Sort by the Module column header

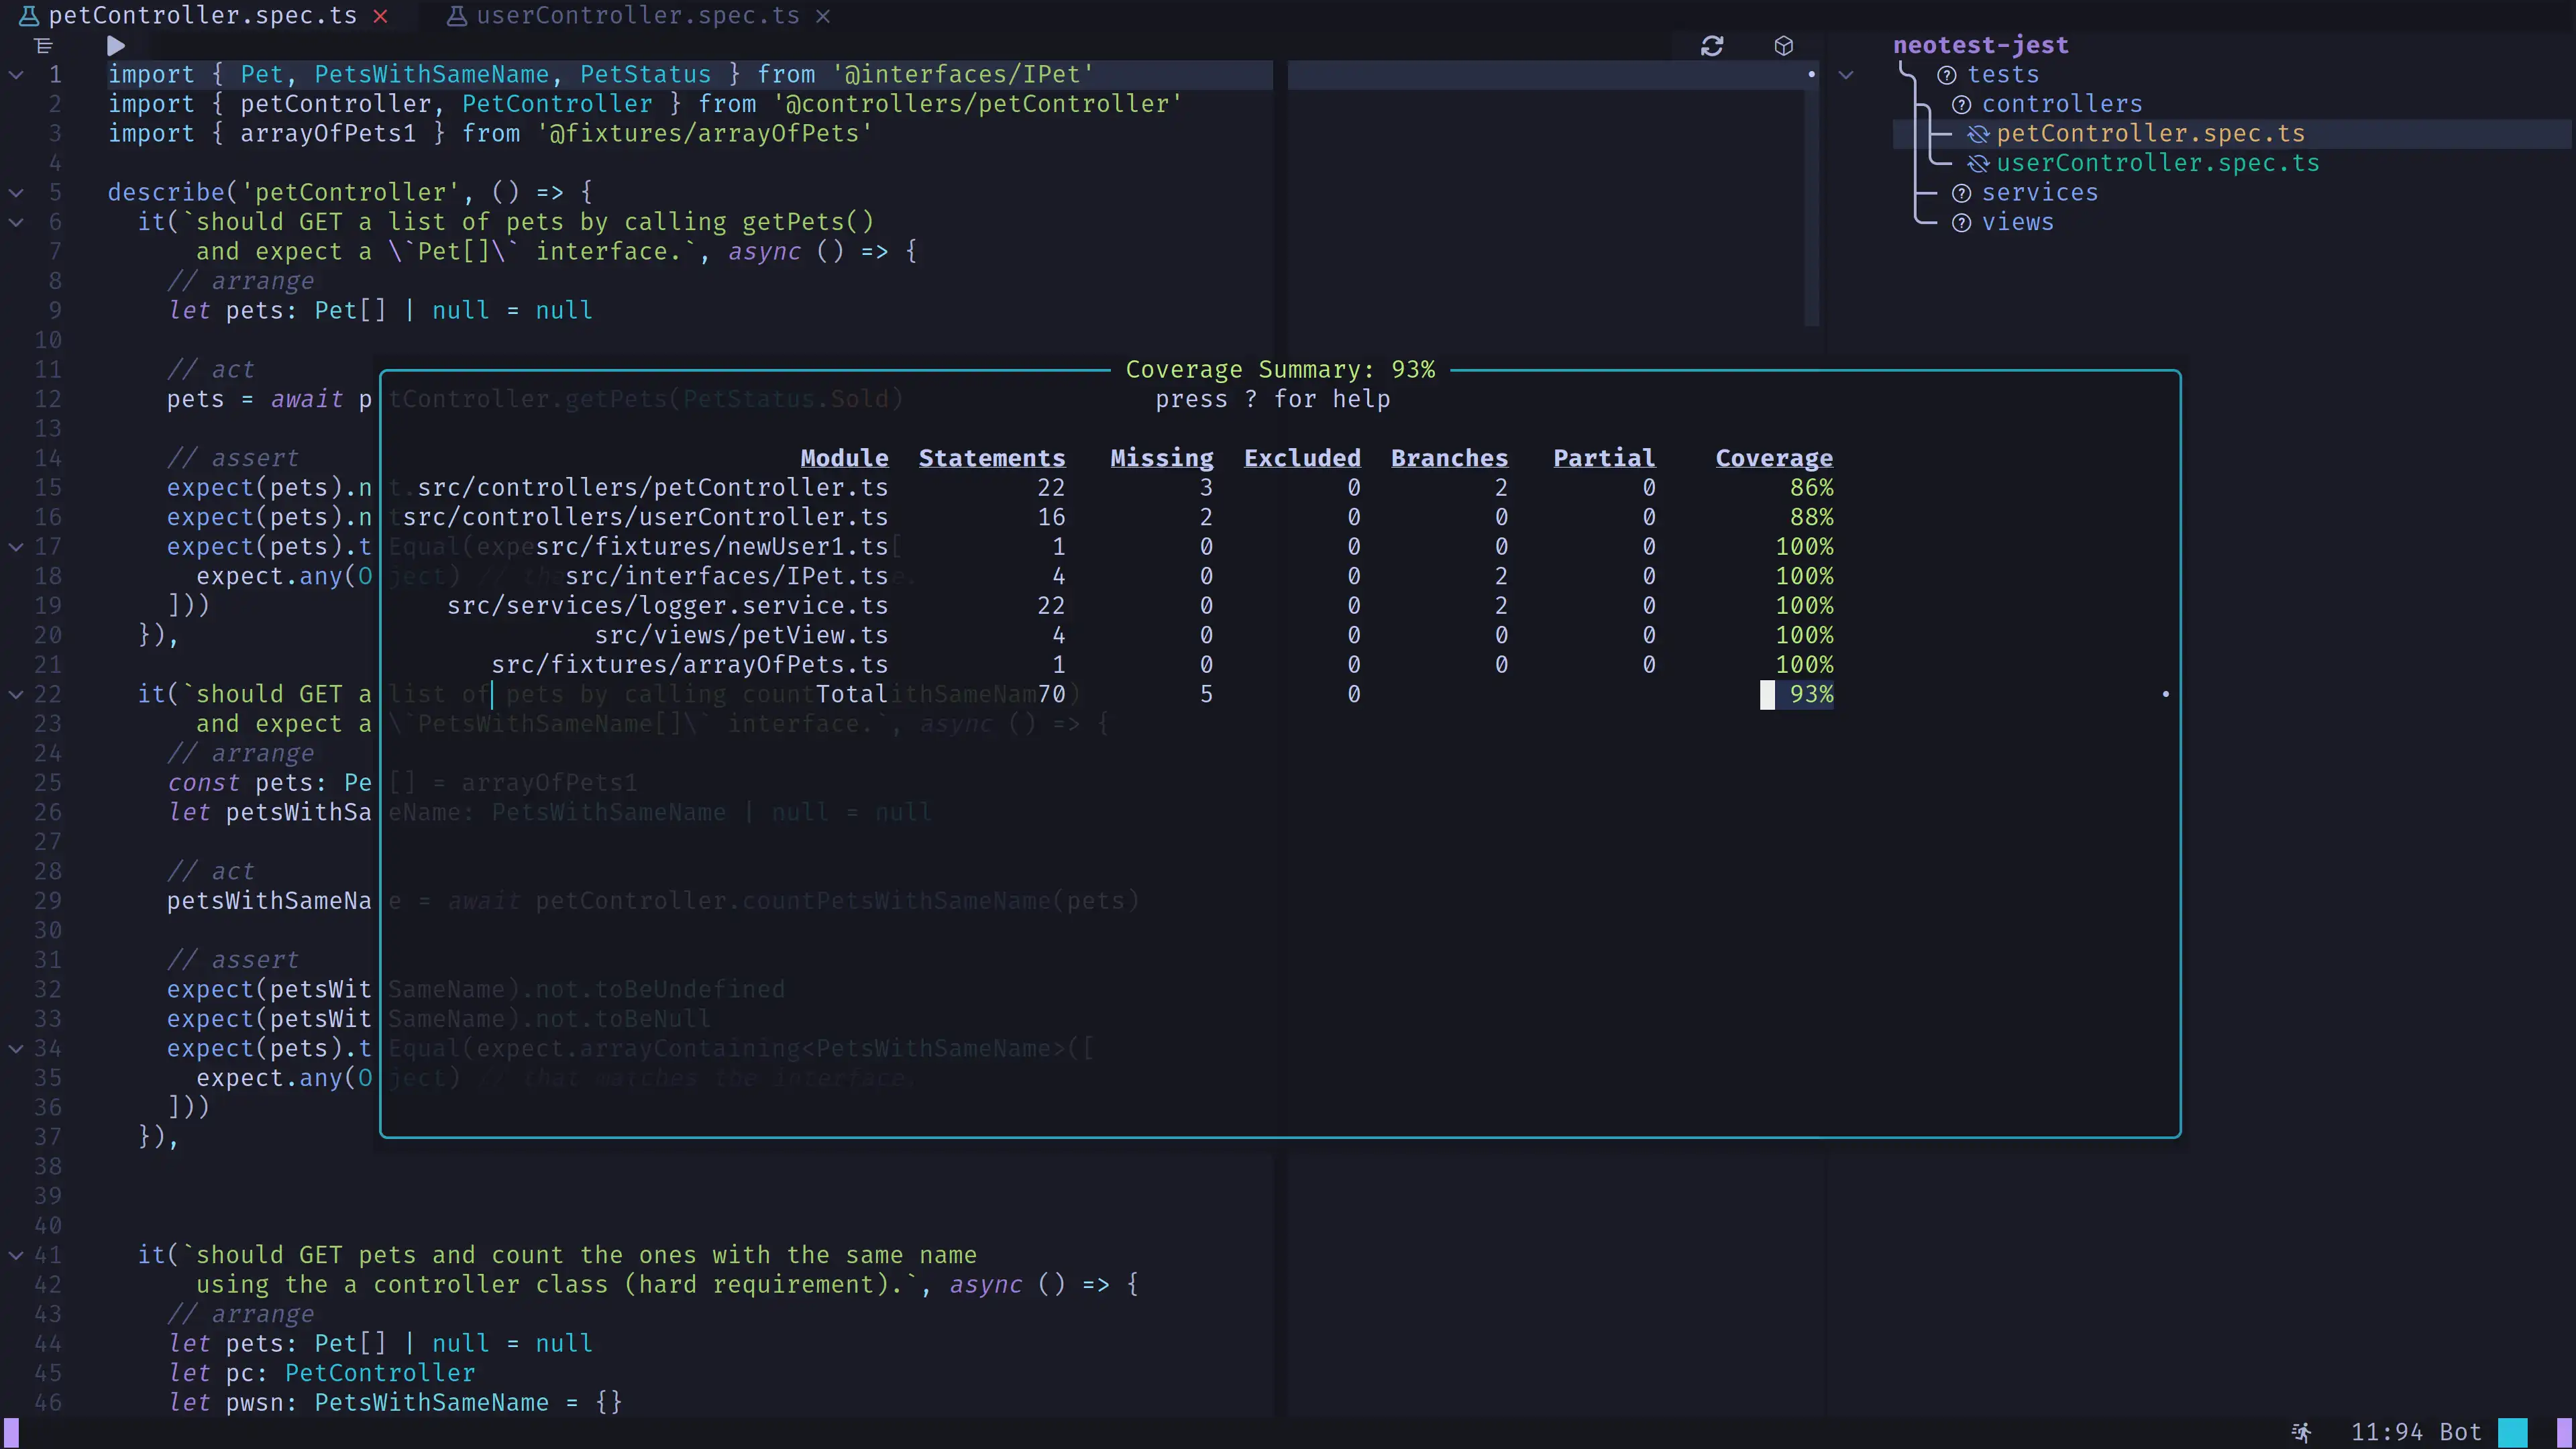844,458
